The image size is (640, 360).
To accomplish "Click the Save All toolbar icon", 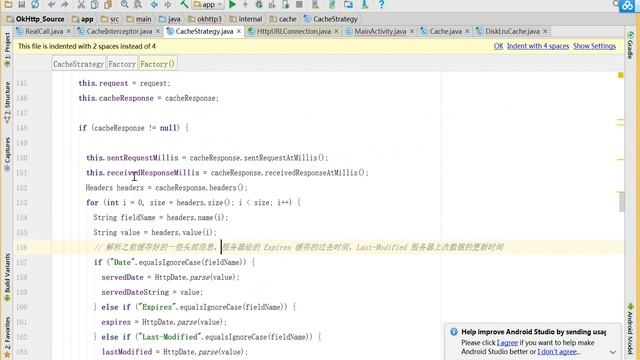I will tap(22, 4).
